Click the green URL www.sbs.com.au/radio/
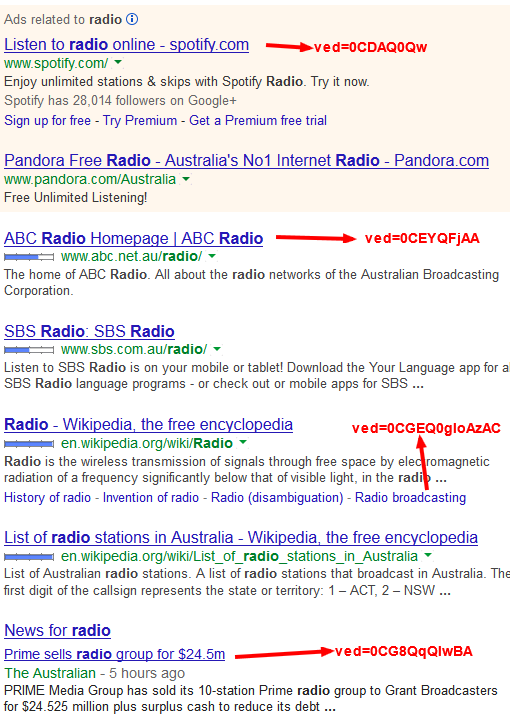The image size is (510, 721). point(134,349)
